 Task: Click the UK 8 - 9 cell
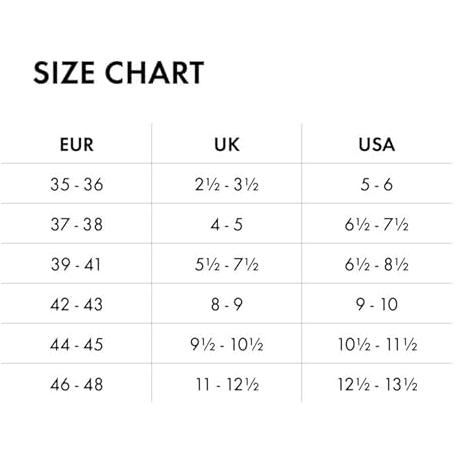tap(227, 304)
